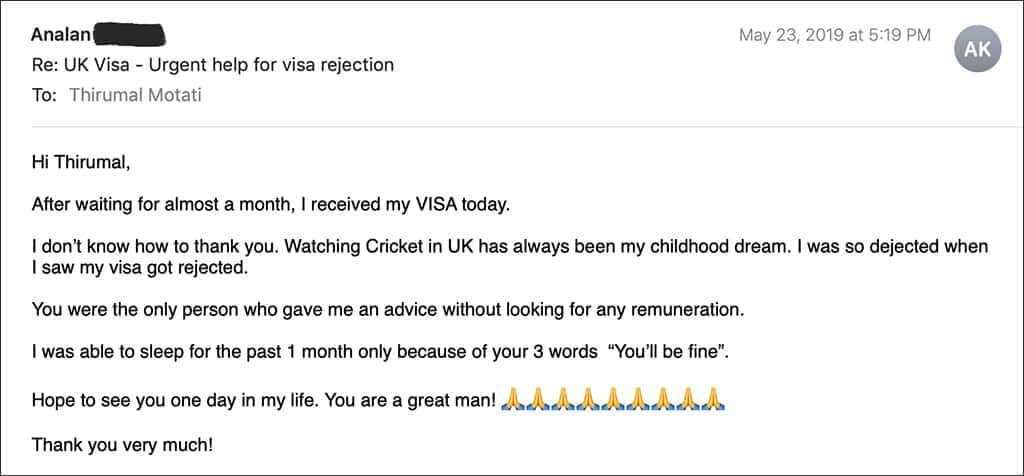Click the last folded hands emoji
The width and height of the screenshot is (1024, 476).
[x=713, y=399]
